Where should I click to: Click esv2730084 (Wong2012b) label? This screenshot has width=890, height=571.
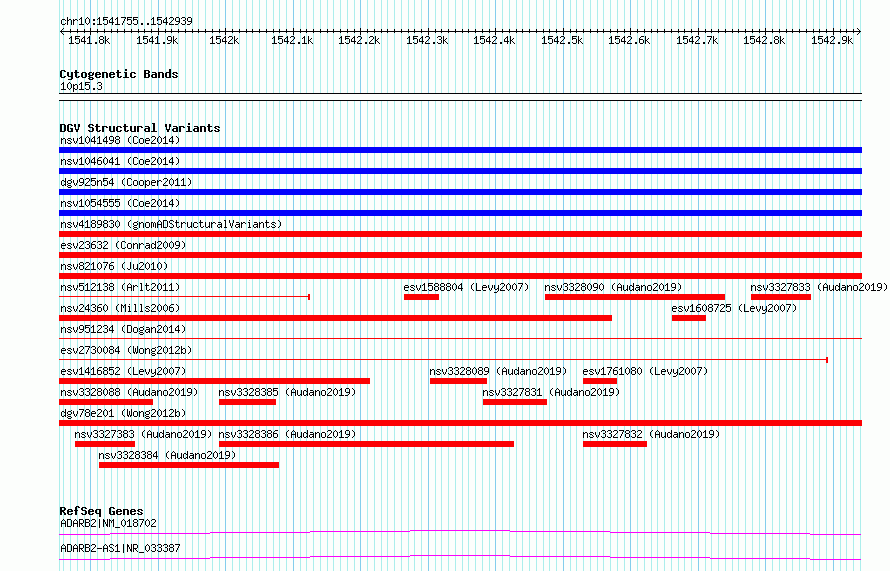126,350
